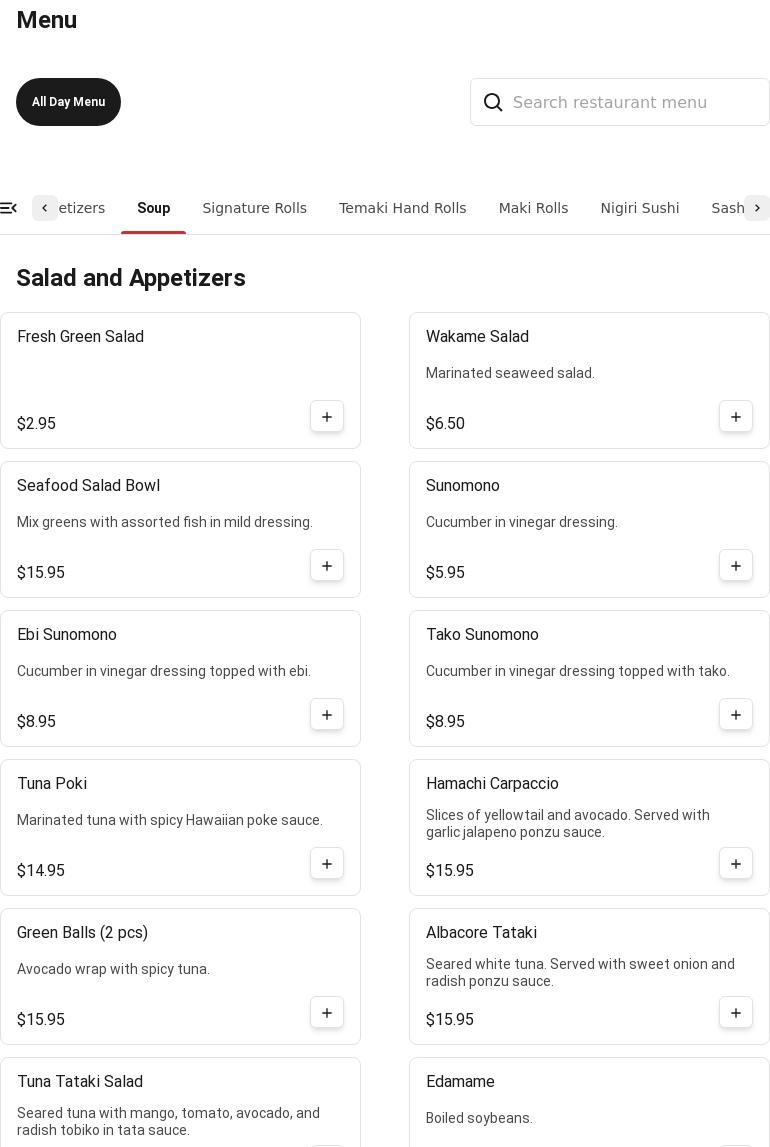This screenshot has height=1147, width=770.
Task: Open the Temaki Hand Rolls tab
Action: click(x=402, y=208)
